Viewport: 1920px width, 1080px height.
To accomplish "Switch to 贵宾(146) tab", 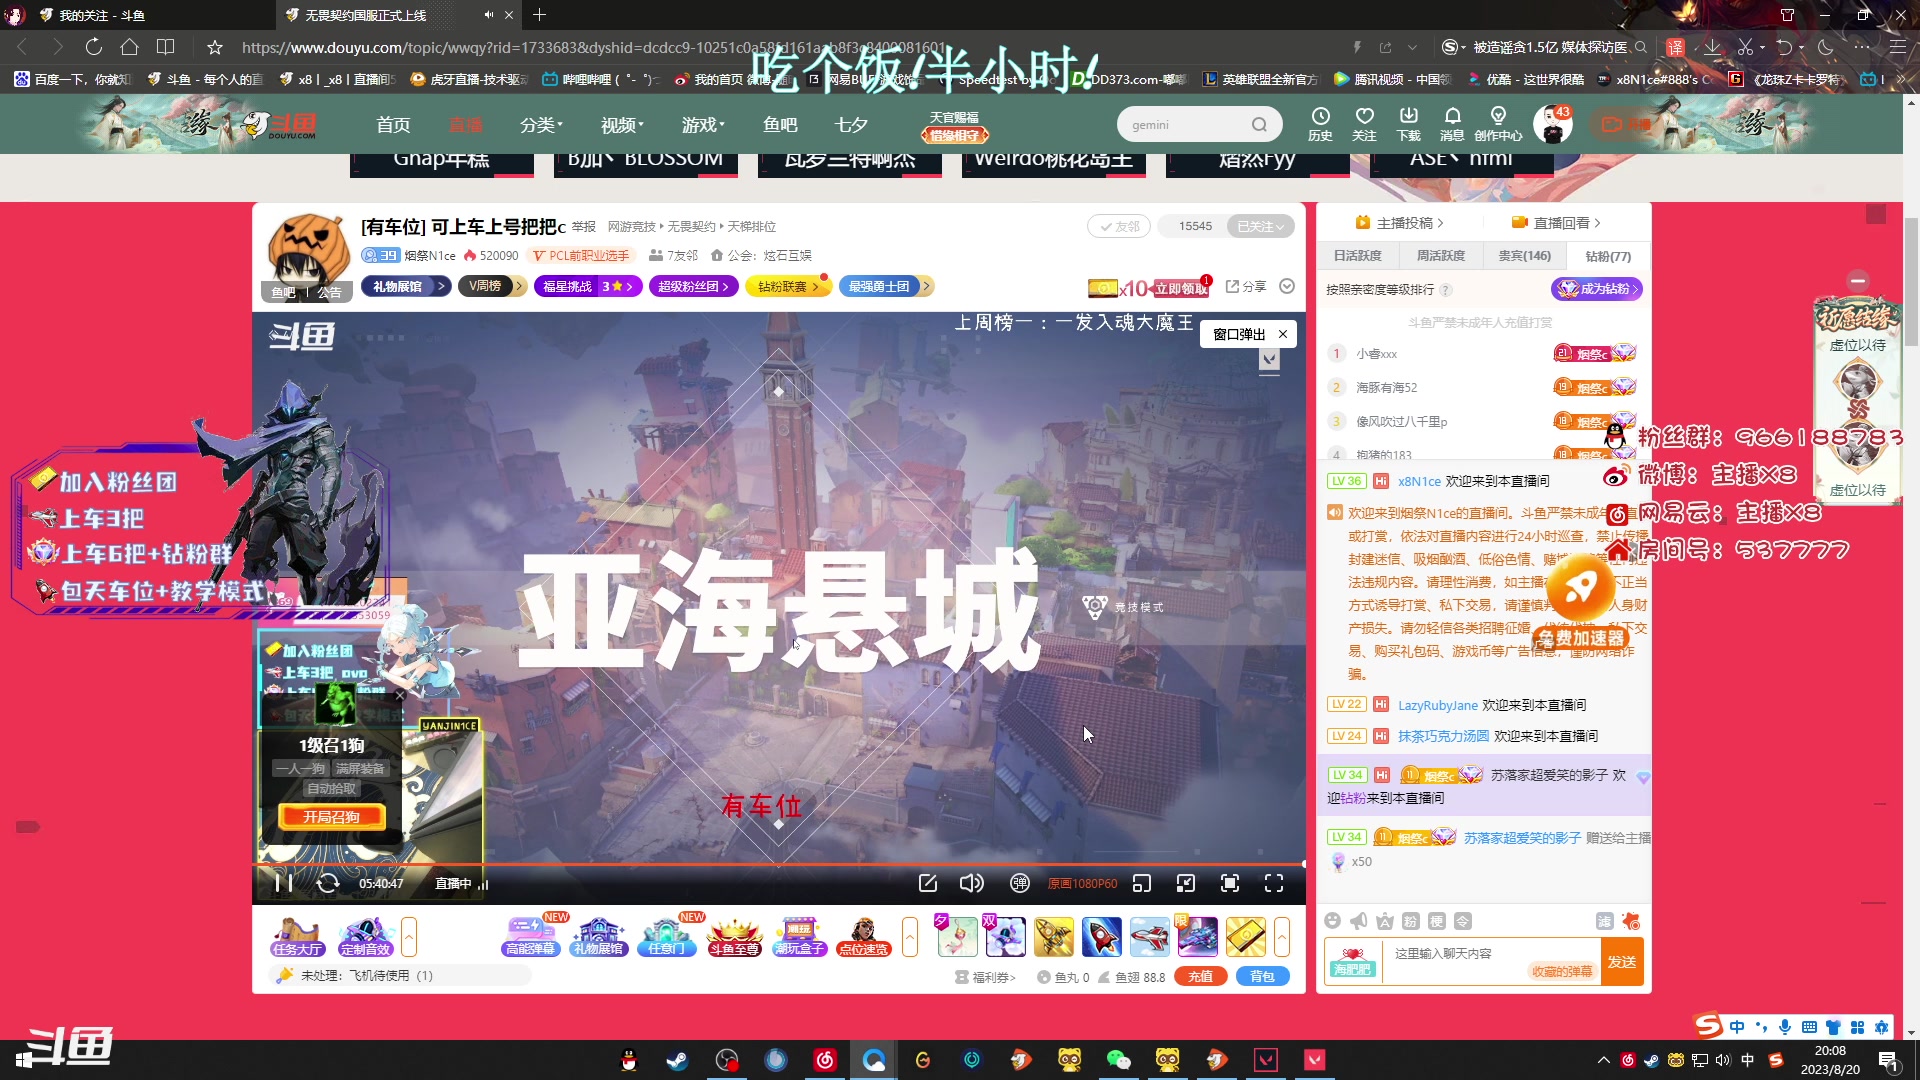I will pyautogui.click(x=1524, y=256).
